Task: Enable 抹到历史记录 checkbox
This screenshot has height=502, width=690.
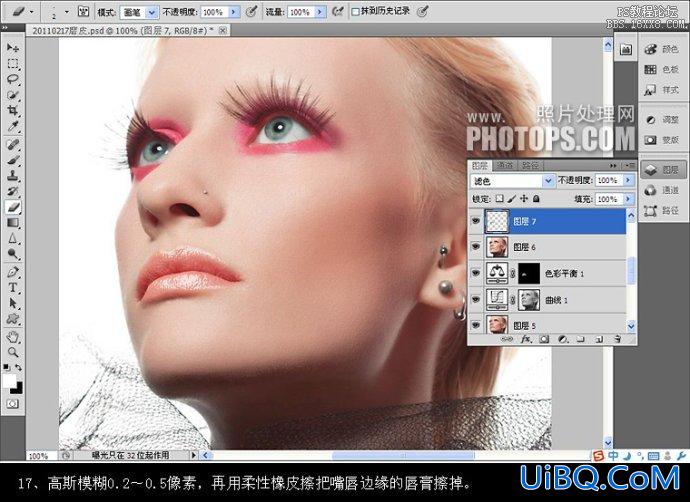Action: (356, 12)
